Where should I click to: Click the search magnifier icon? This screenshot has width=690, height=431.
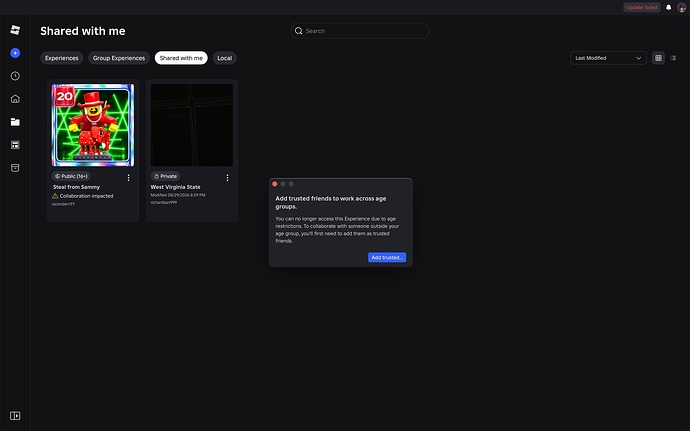coord(299,31)
